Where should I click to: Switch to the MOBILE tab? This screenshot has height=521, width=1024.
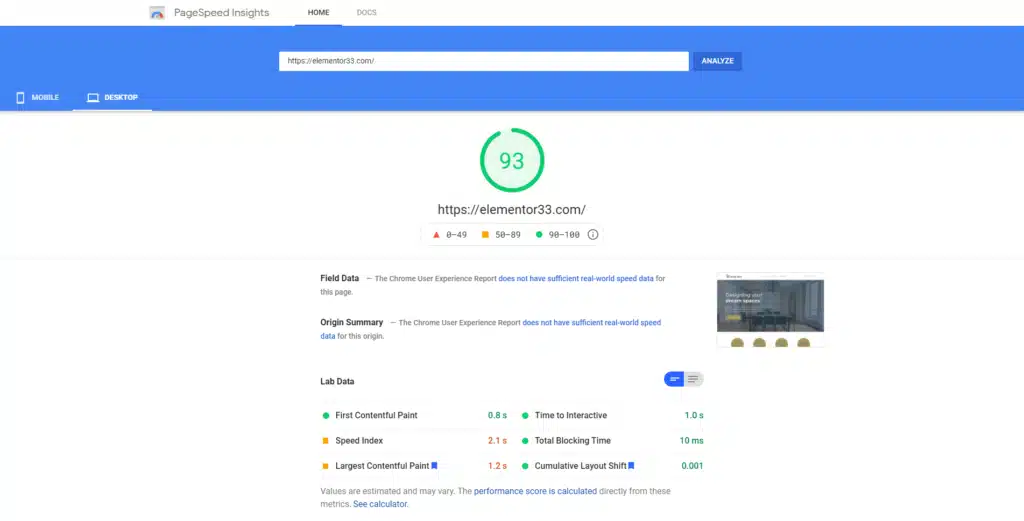(37, 97)
